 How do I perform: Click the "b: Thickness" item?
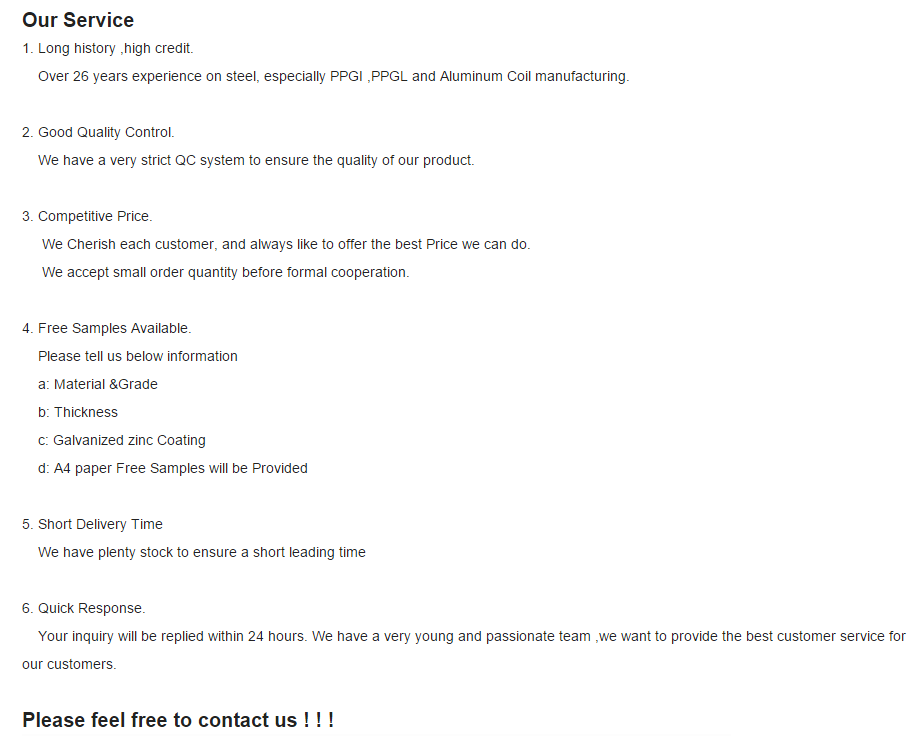78,412
